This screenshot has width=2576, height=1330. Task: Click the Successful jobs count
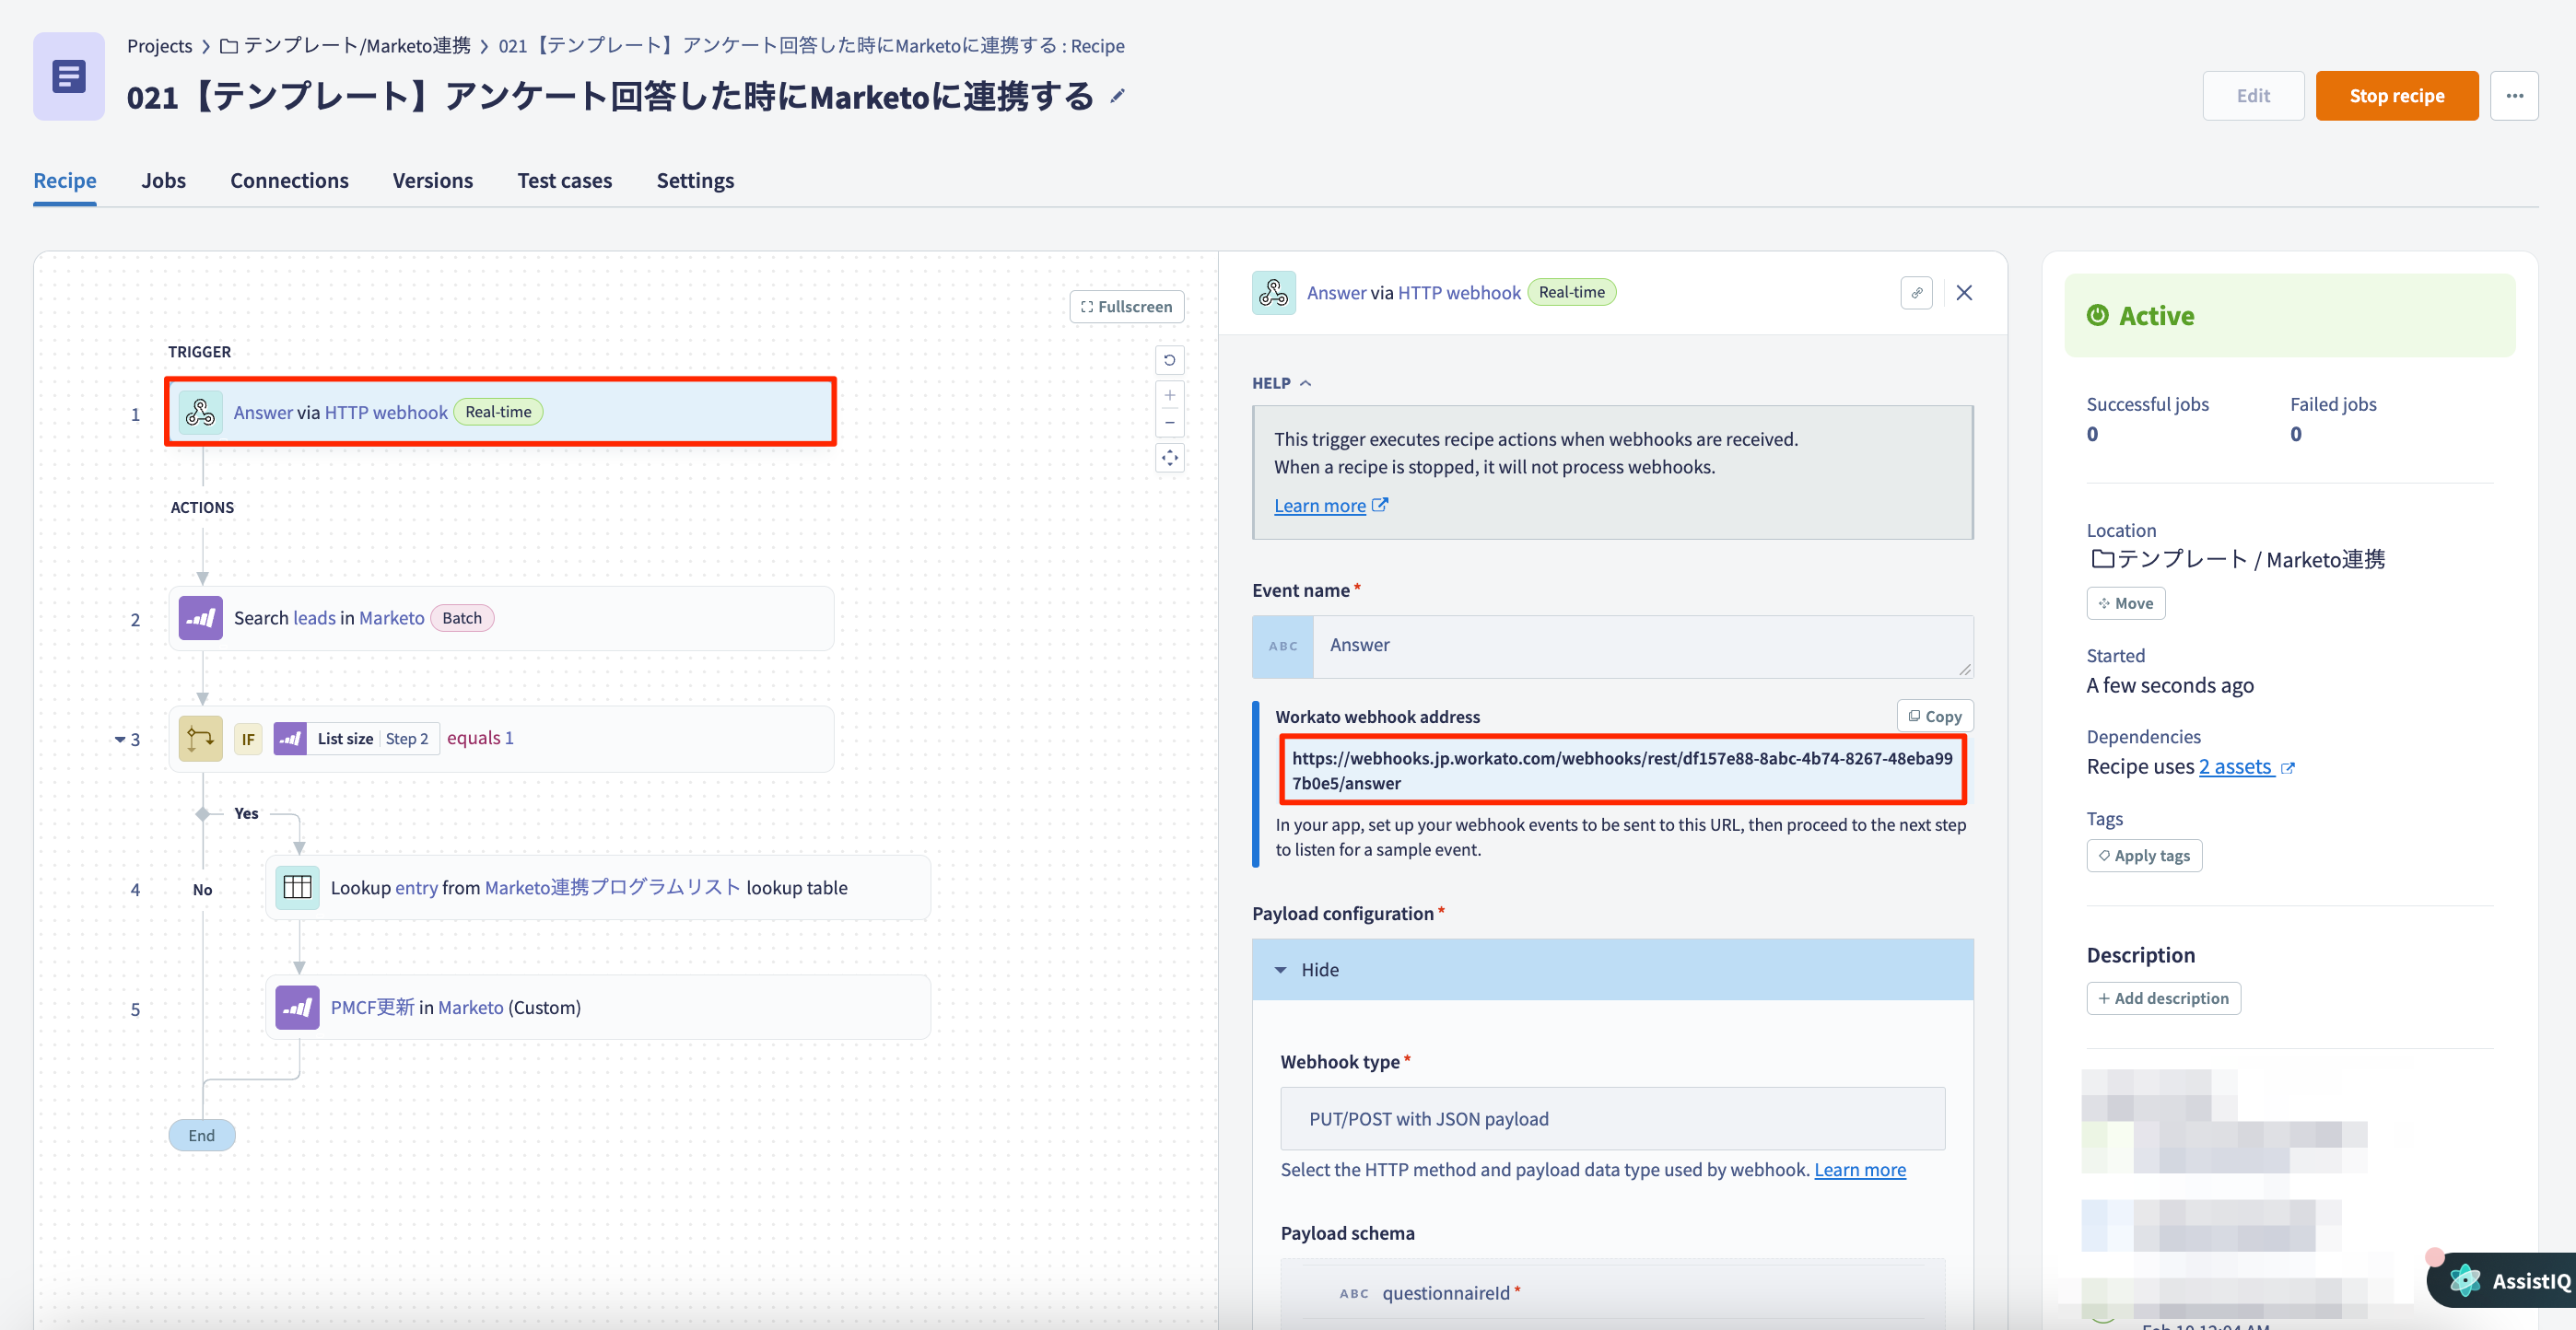pyautogui.click(x=2092, y=434)
